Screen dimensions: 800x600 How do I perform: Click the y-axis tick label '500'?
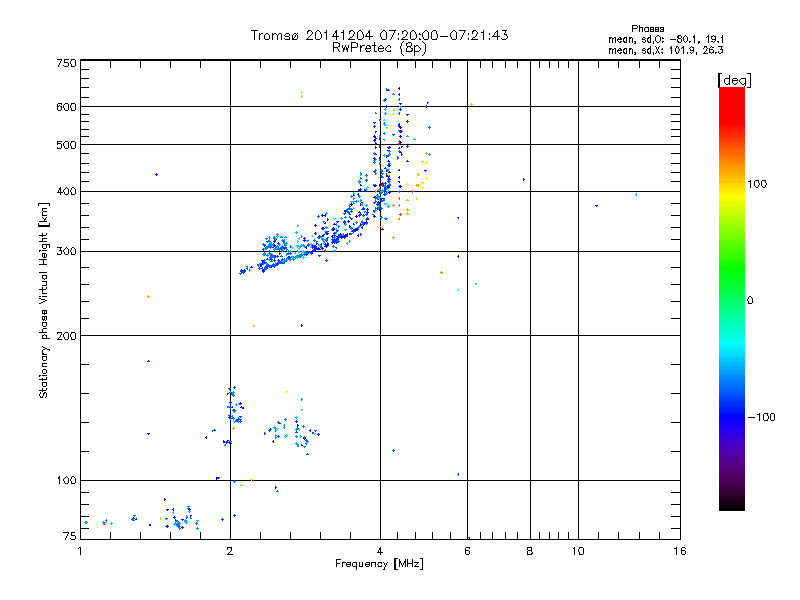tap(66, 145)
